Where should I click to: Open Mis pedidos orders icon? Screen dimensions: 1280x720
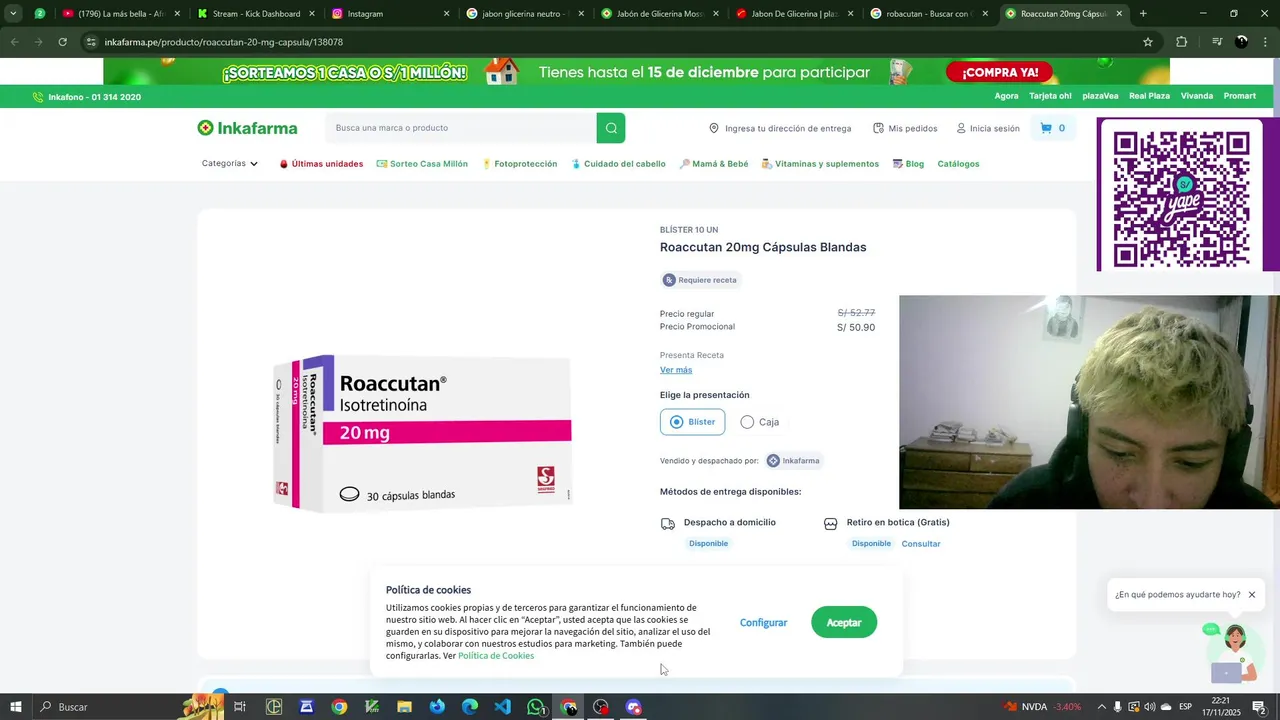coord(878,128)
